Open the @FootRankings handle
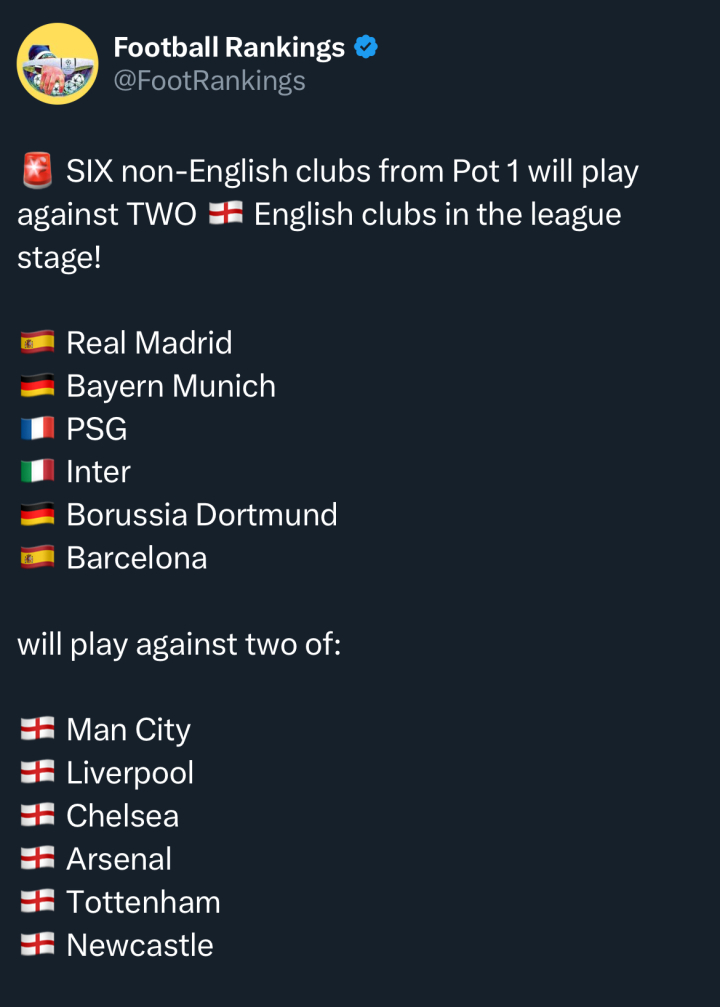 [x=209, y=81]
